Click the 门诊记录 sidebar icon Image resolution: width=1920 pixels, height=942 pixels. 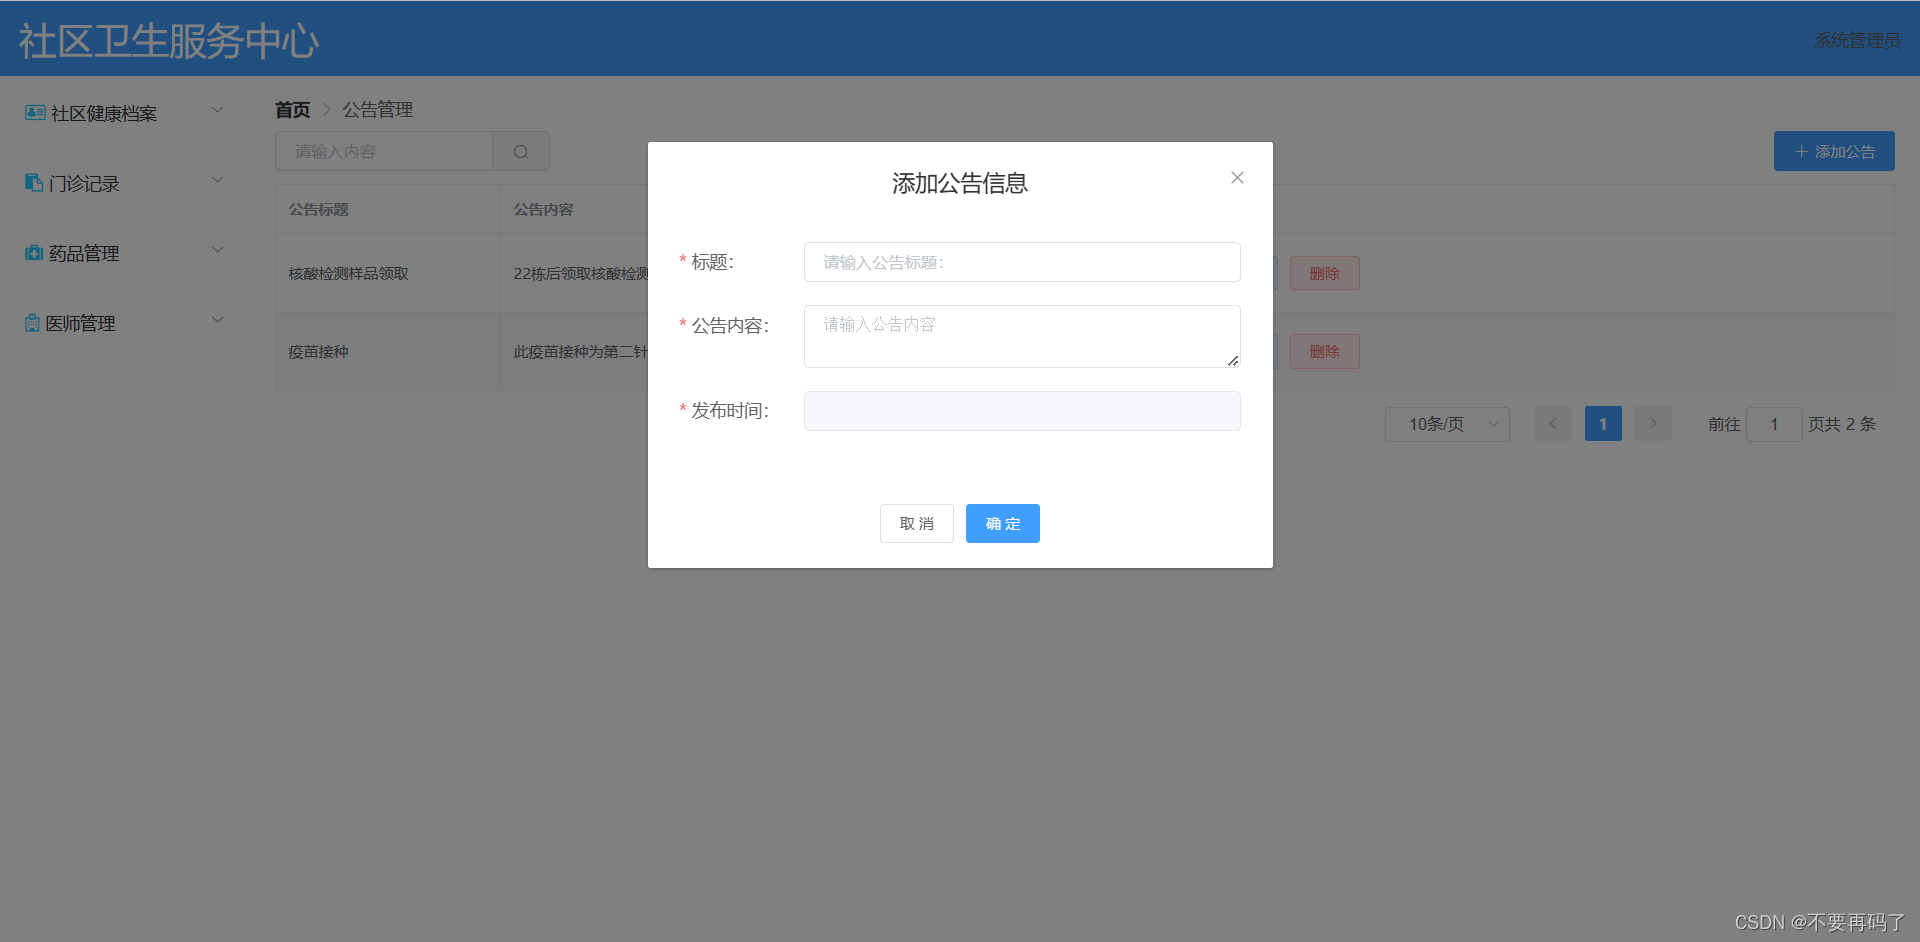tap(34, 183)
